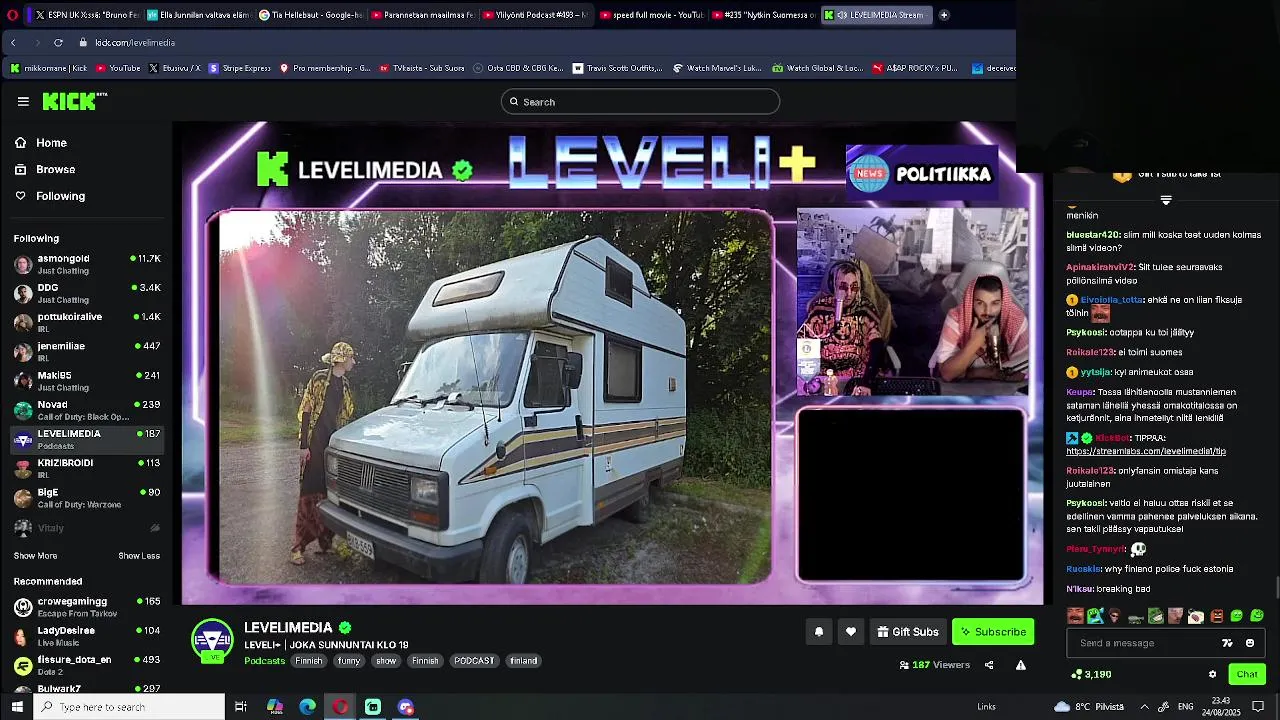Open BigE's Warzone stream
This screenshot has height=720, width=1280.
[x=87, y=497]
